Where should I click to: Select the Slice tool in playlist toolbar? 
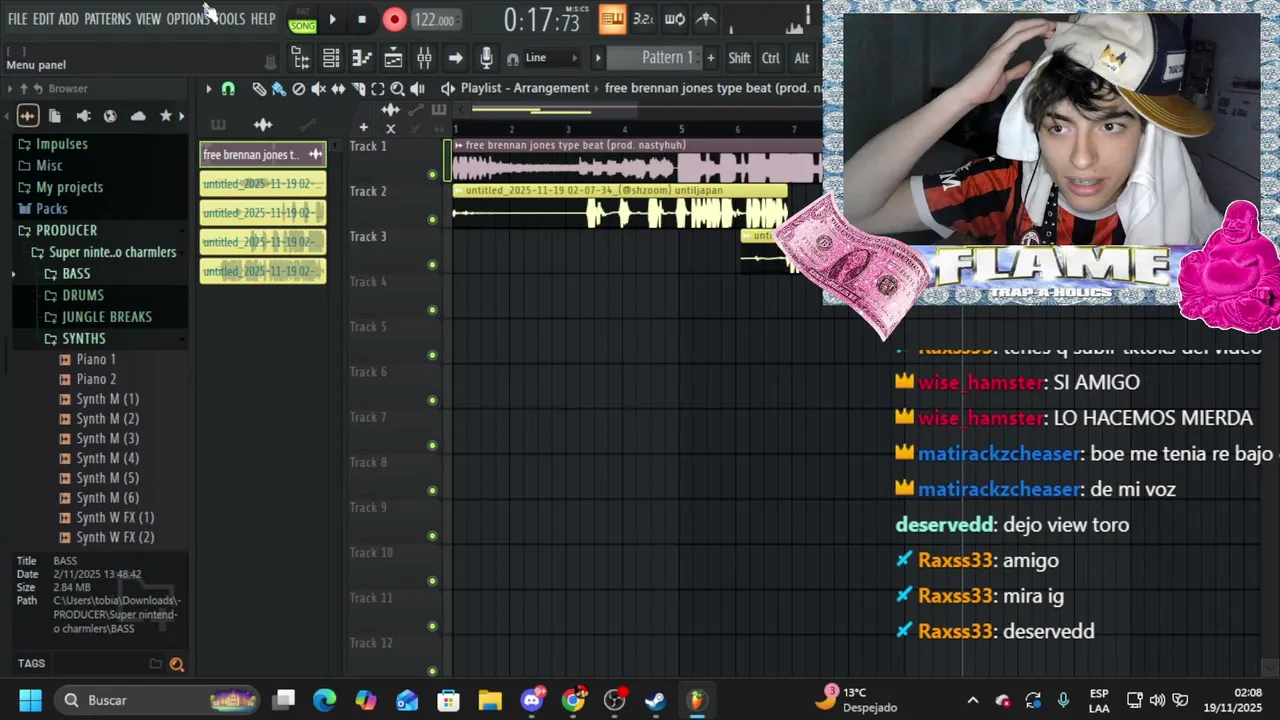tap(358, 89)
